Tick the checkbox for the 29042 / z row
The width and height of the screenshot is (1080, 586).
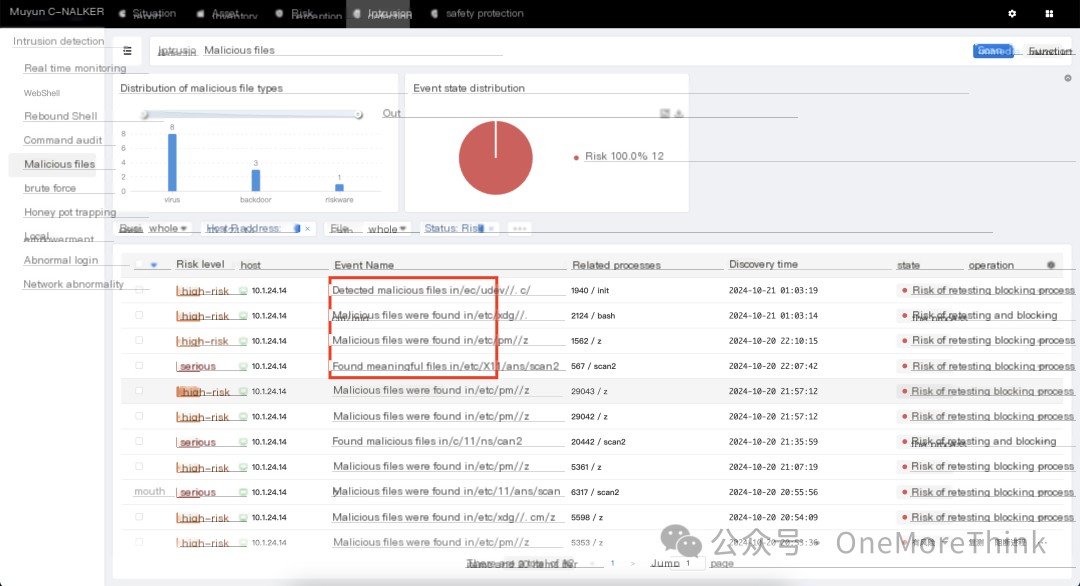[139, 416]
